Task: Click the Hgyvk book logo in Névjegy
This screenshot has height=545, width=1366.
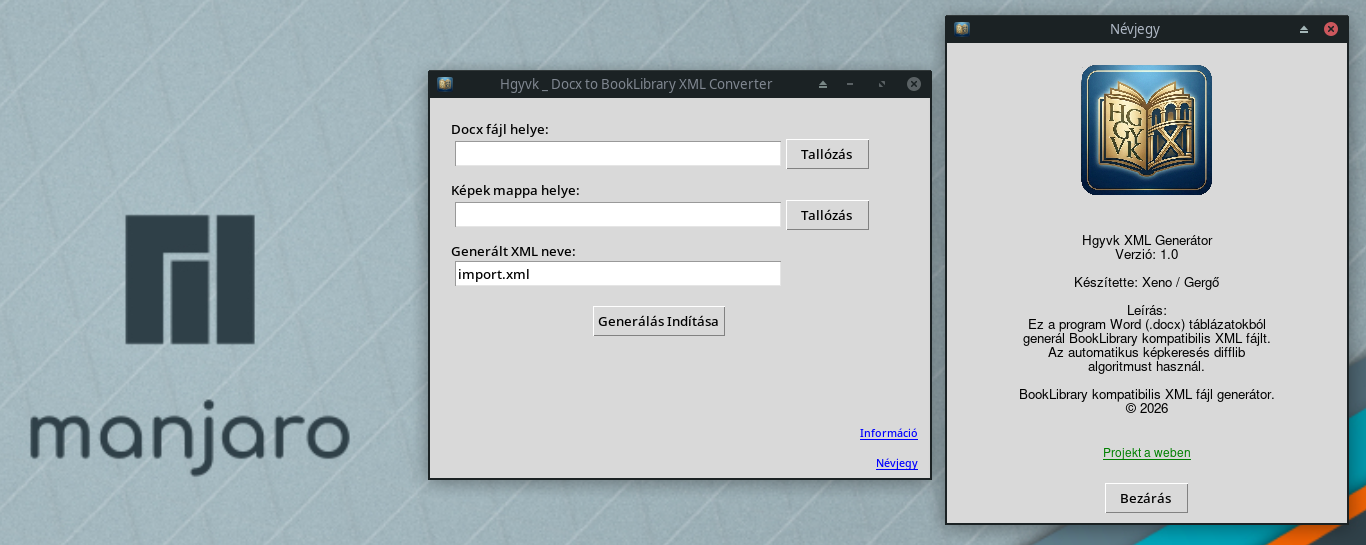Action: (1146, 130)
